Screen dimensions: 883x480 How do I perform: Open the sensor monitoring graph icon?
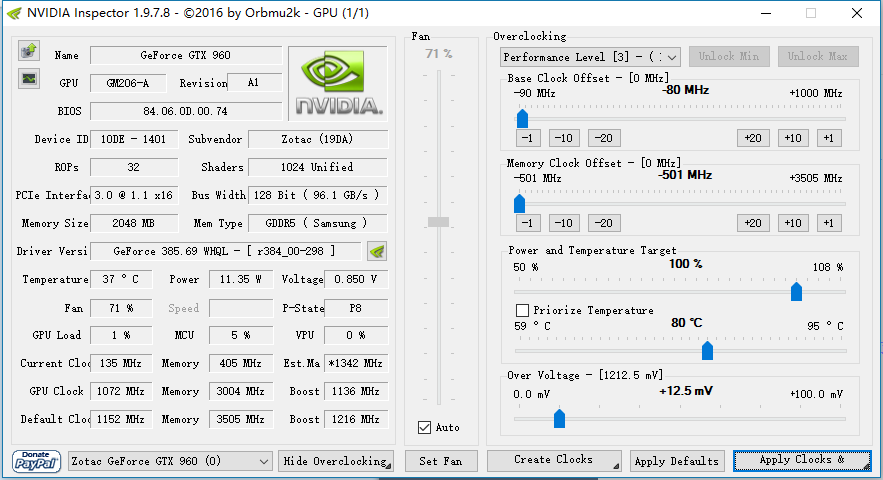click(x=29, y=78)
